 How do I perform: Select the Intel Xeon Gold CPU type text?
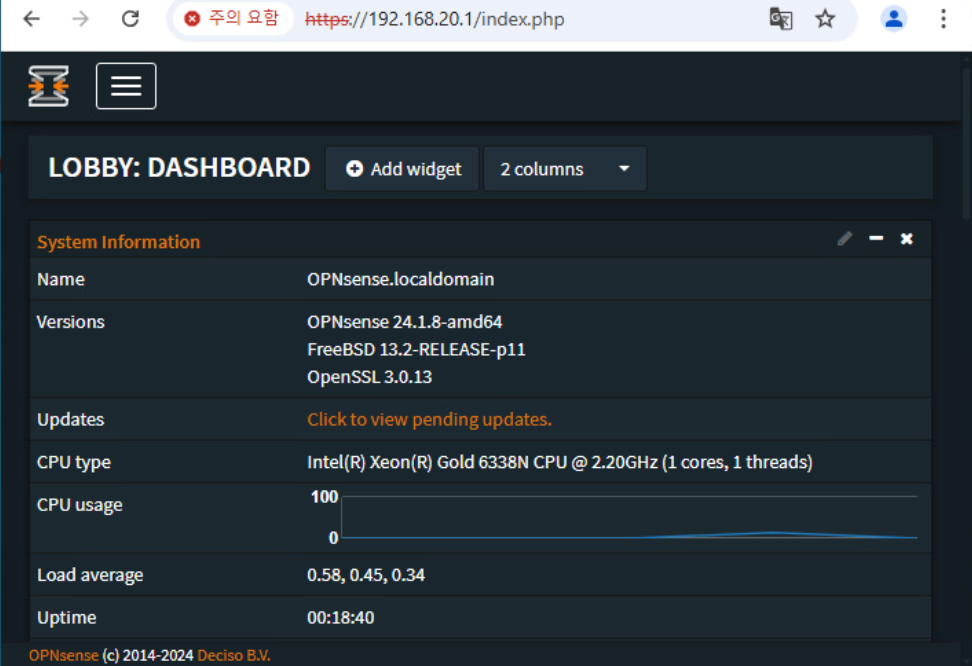tap(559, 463)
